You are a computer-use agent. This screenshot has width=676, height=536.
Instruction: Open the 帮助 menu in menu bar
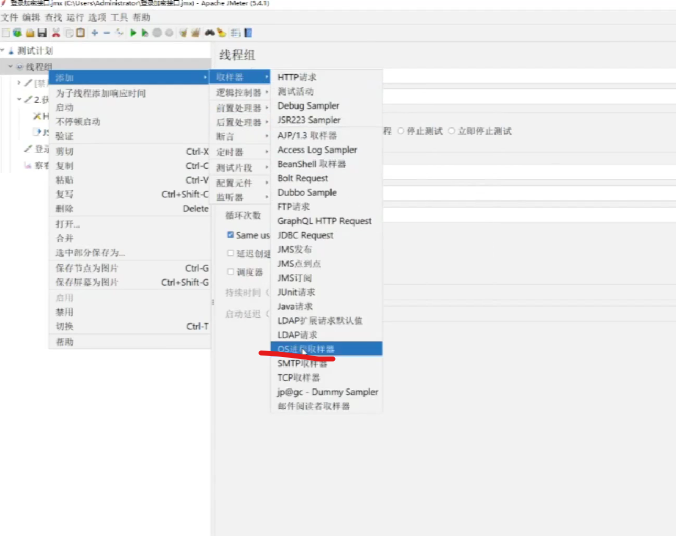[141, 17]
